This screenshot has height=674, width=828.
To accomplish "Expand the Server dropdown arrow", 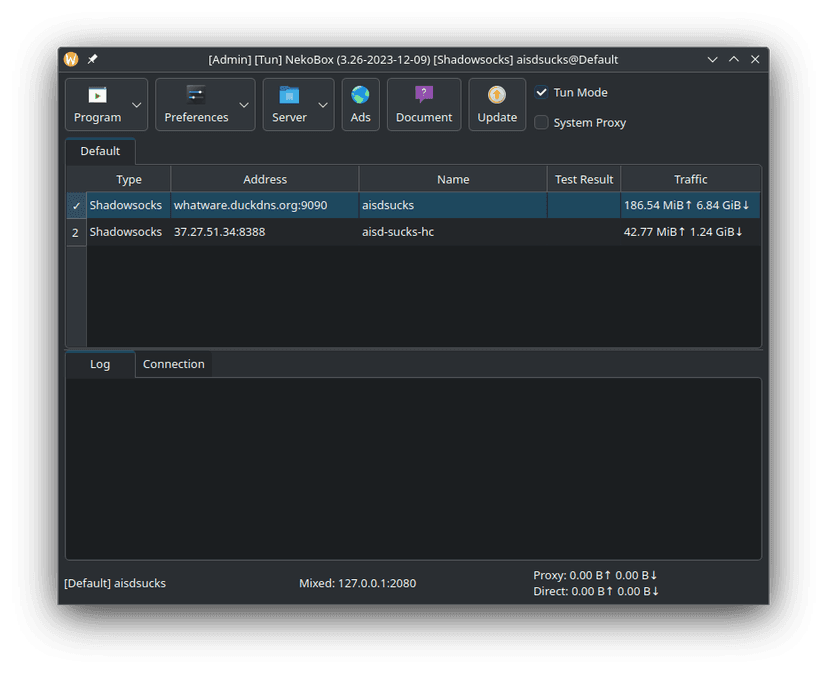I will pyautogui.click(x=323, y=105).
